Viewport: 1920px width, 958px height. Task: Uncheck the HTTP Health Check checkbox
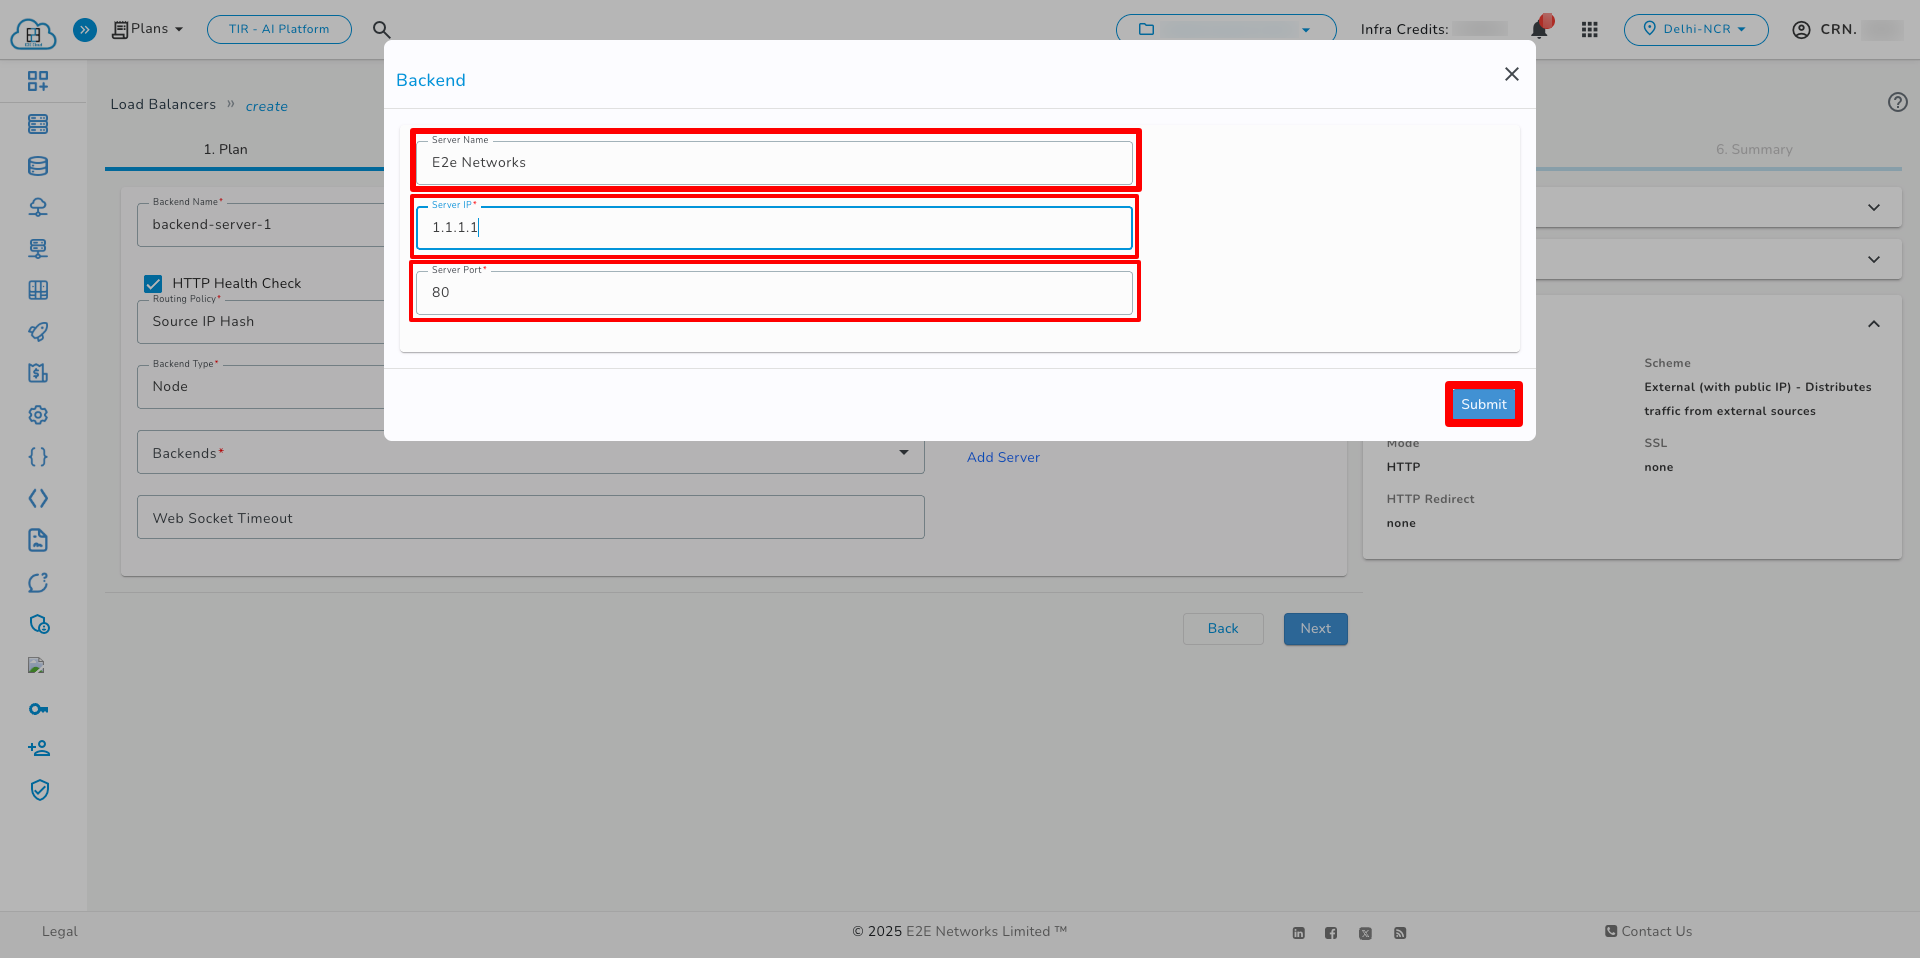click(x=153, y=283)
